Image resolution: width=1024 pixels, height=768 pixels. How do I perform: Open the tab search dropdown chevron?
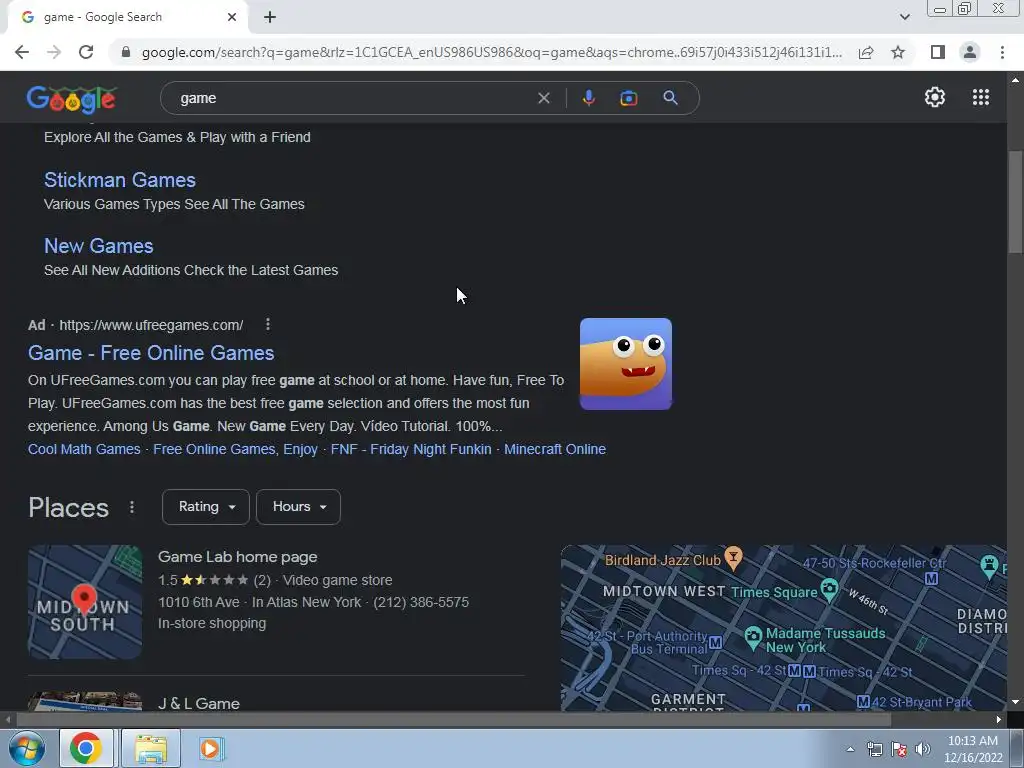pyautogui.click(x=904, y=17)
